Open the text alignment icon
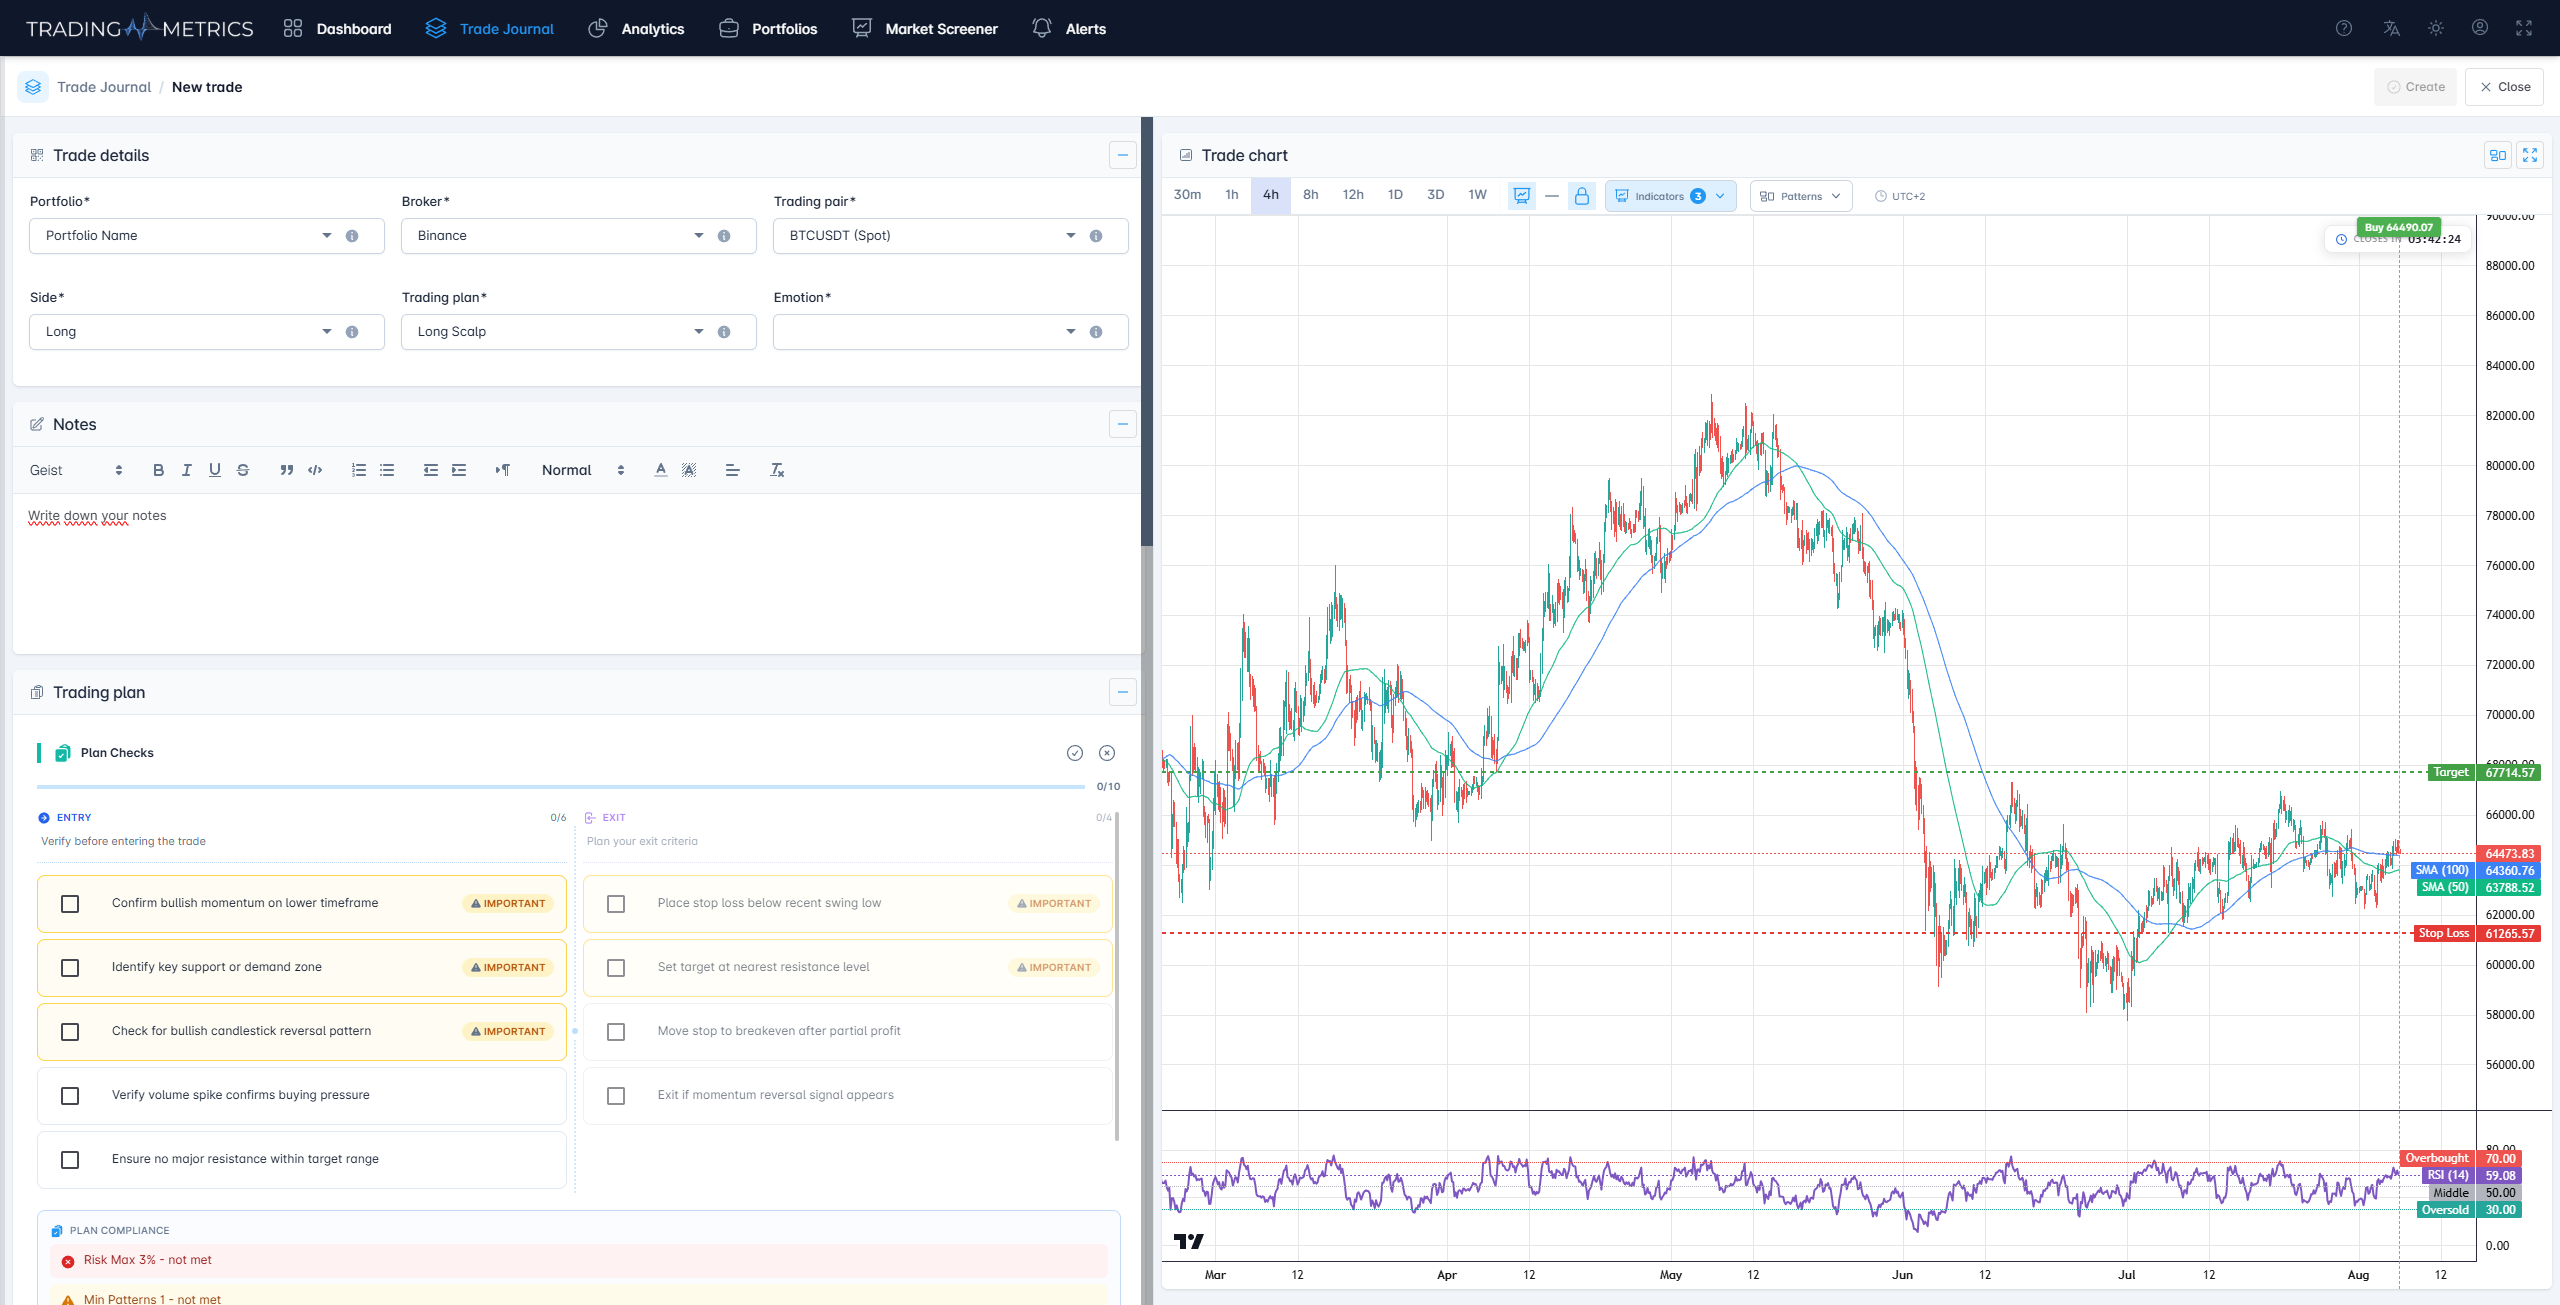Viewport: 2560px width, 1305px height. (x=732, y=470)
